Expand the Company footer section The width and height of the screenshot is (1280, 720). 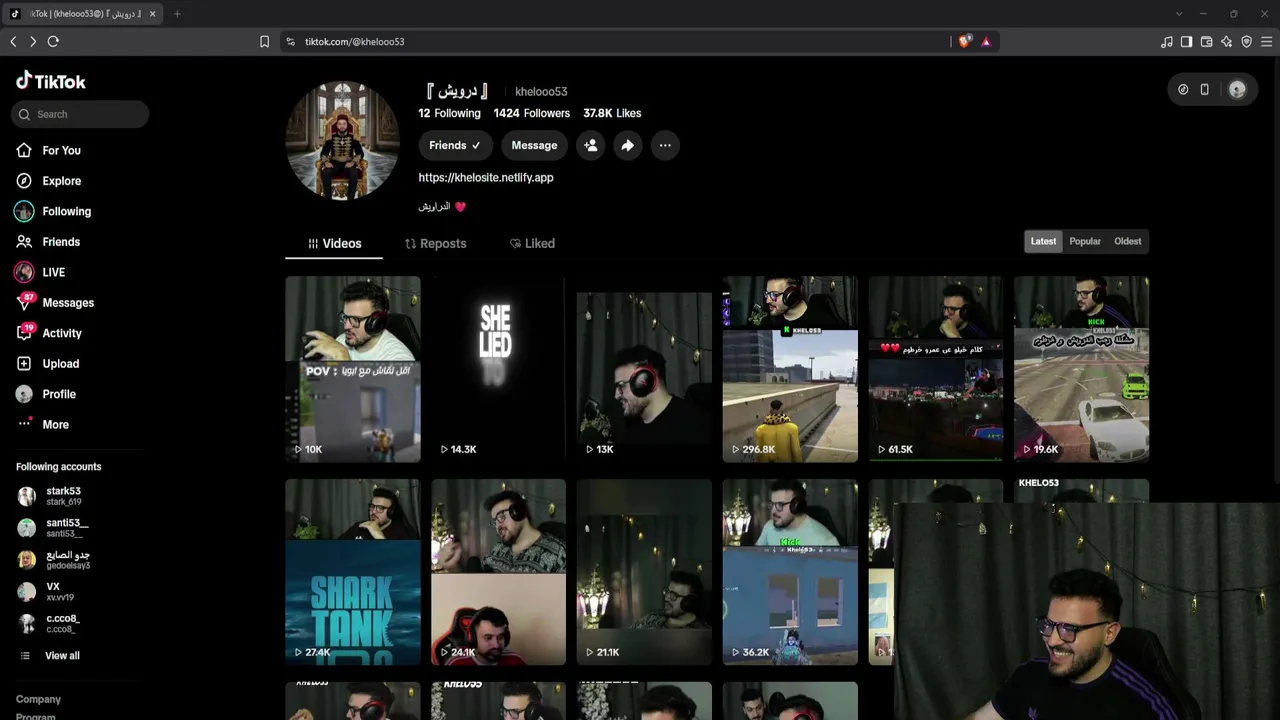[x=38, y=700]
